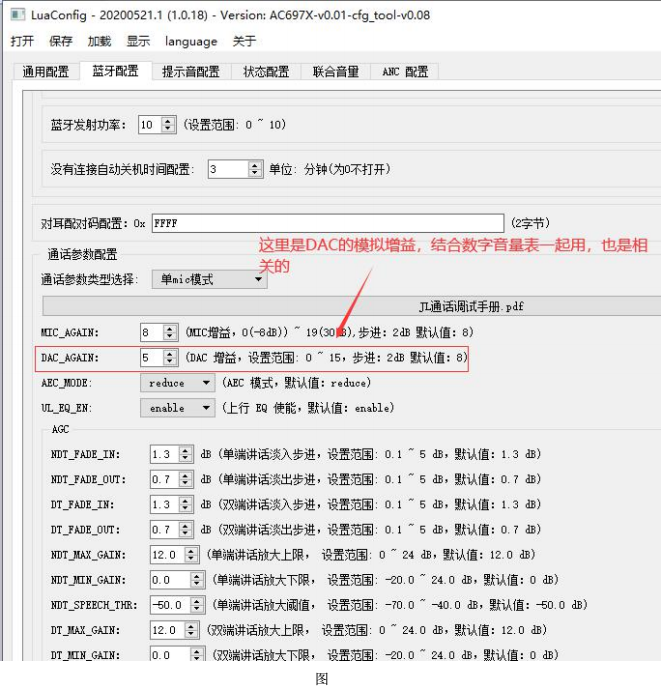Image resolution: width=661 pixels, height=686 pixels.
Task: Open the 通话参数类型选择 单mic模式 dropdown
Action: click(x=210, y=279)
